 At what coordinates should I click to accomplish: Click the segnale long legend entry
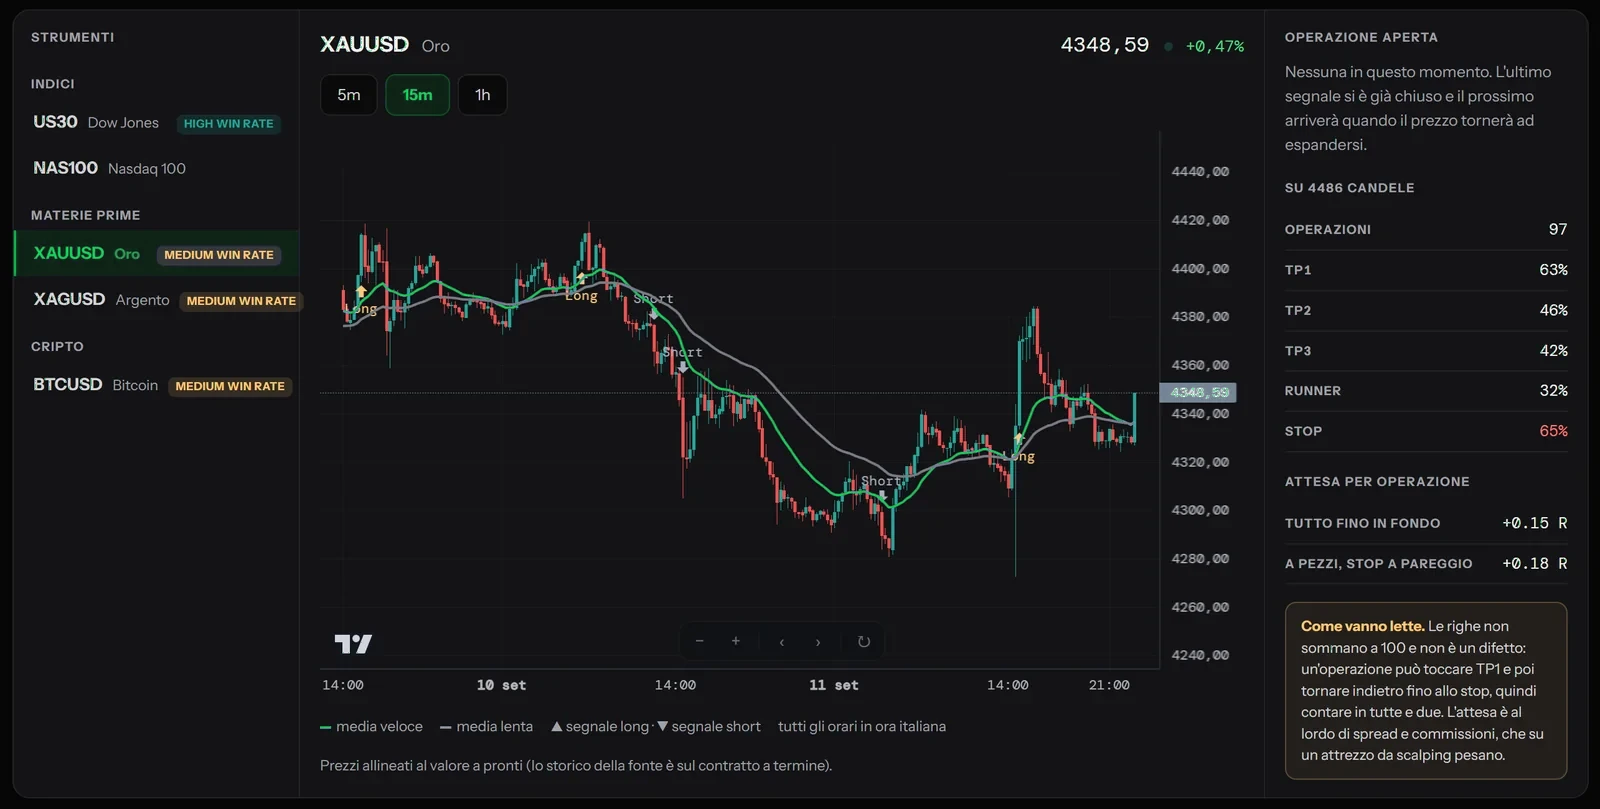(600, 727)
